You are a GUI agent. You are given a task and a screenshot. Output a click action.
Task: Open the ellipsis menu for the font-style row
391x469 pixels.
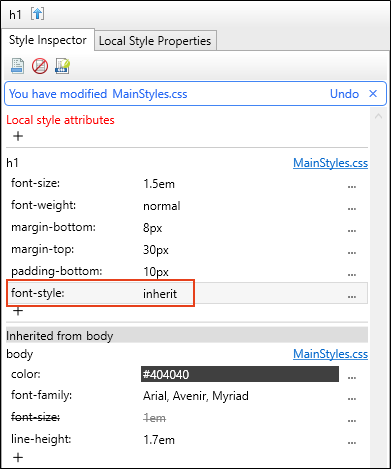point(352,296)
